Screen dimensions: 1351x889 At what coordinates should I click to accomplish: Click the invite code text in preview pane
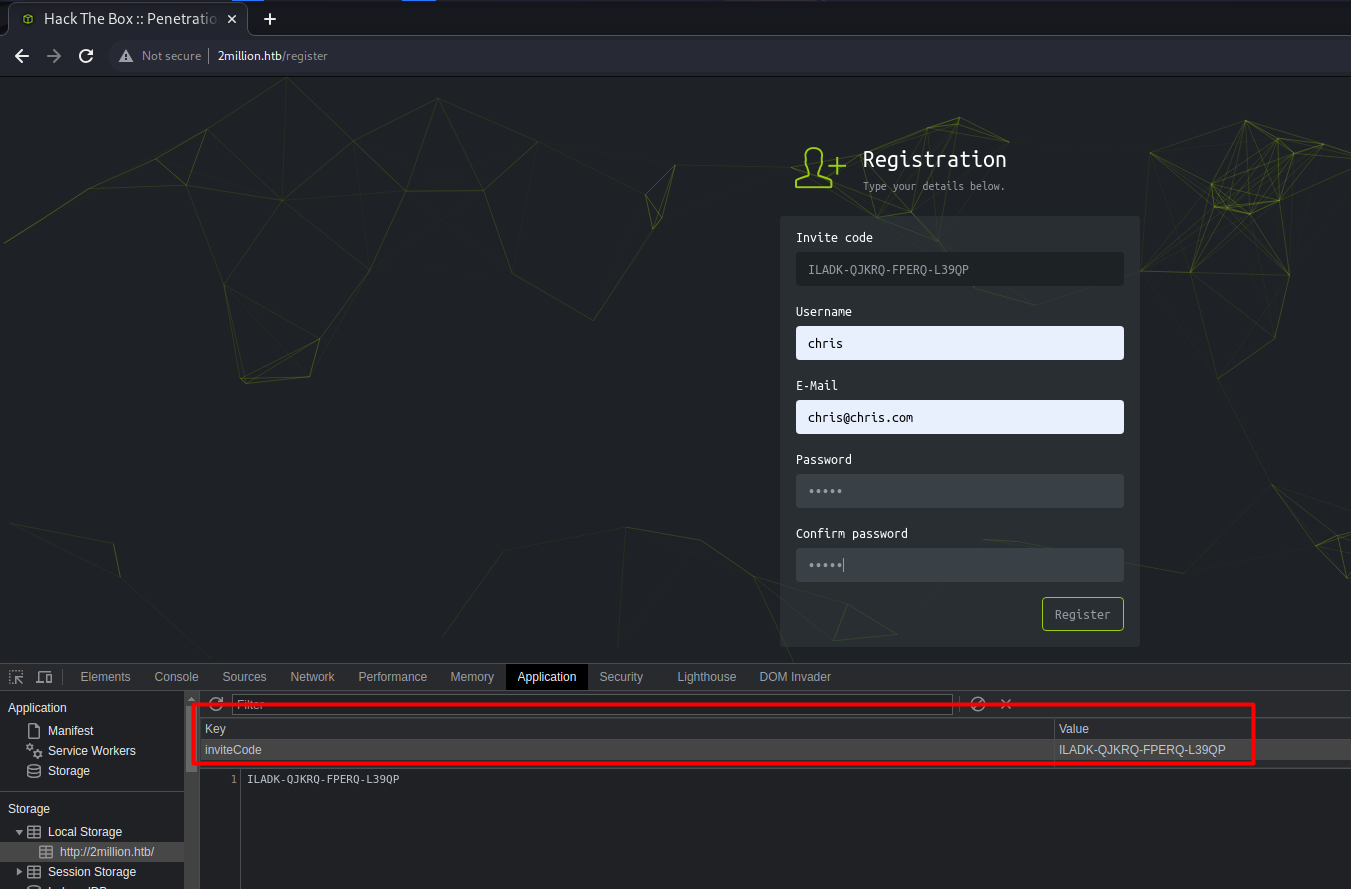tap(323, 779)
